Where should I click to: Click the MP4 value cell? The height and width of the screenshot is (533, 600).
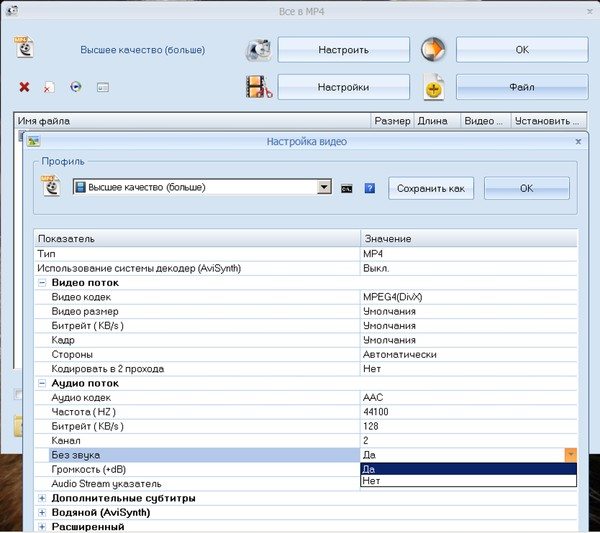(469, 254)
